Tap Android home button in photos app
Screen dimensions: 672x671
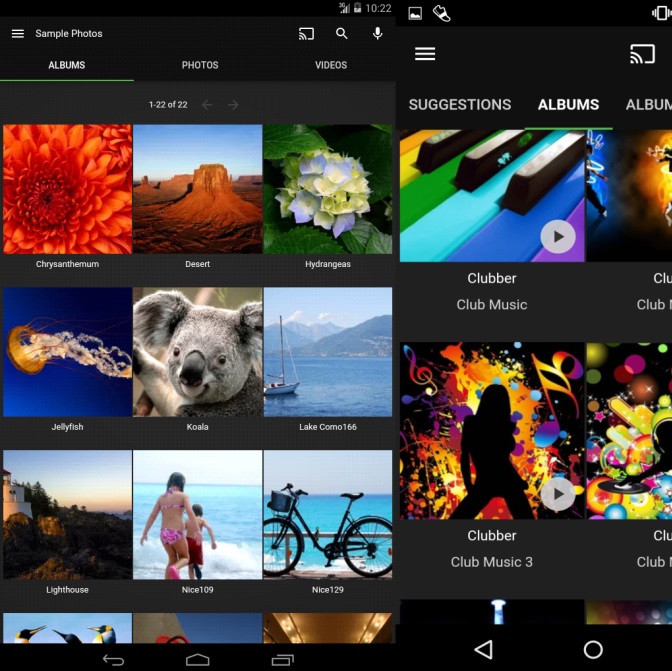point(198,660)
